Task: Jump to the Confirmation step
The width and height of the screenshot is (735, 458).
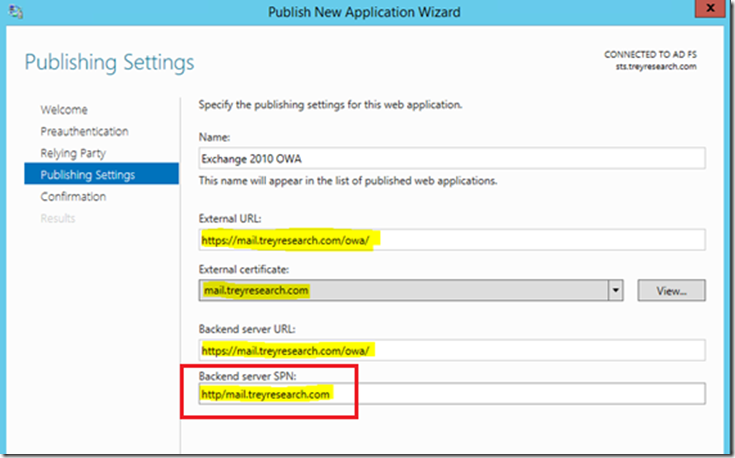Action: pyautogui.click(x=73, y=196)
